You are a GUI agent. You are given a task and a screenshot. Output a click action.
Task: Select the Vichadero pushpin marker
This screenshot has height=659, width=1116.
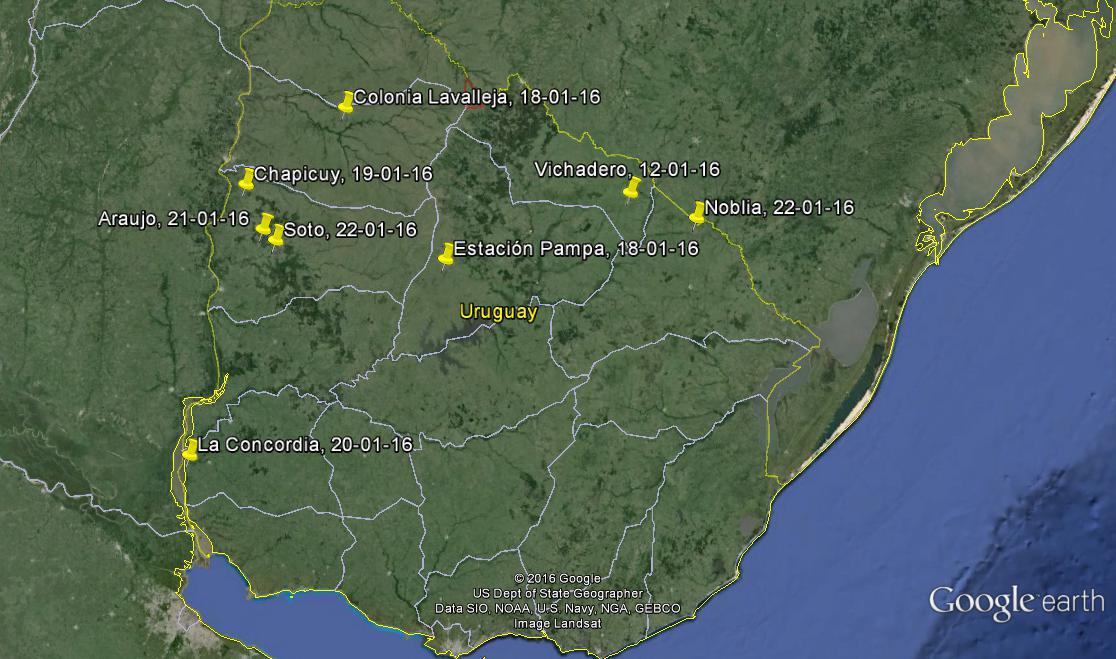coord(631,187)
